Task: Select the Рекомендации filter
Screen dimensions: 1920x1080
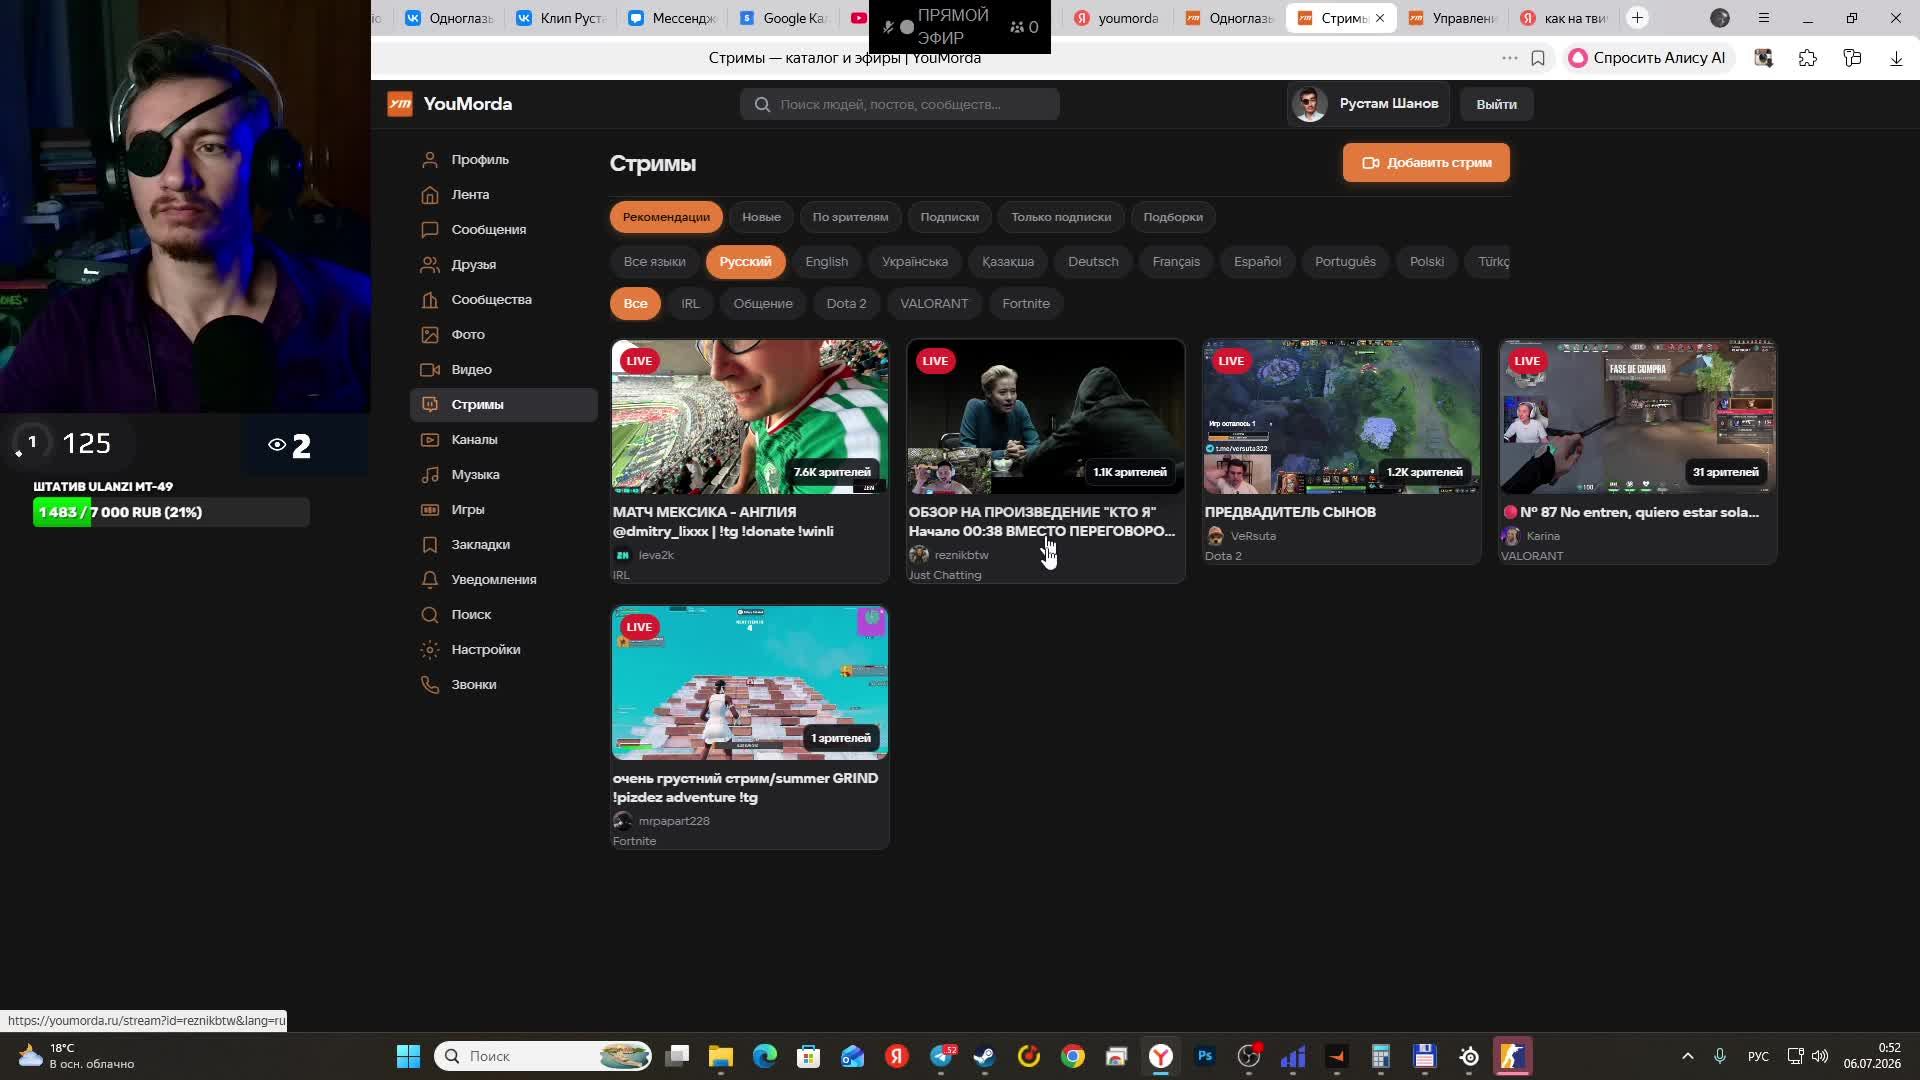Action: pos(666,217)
